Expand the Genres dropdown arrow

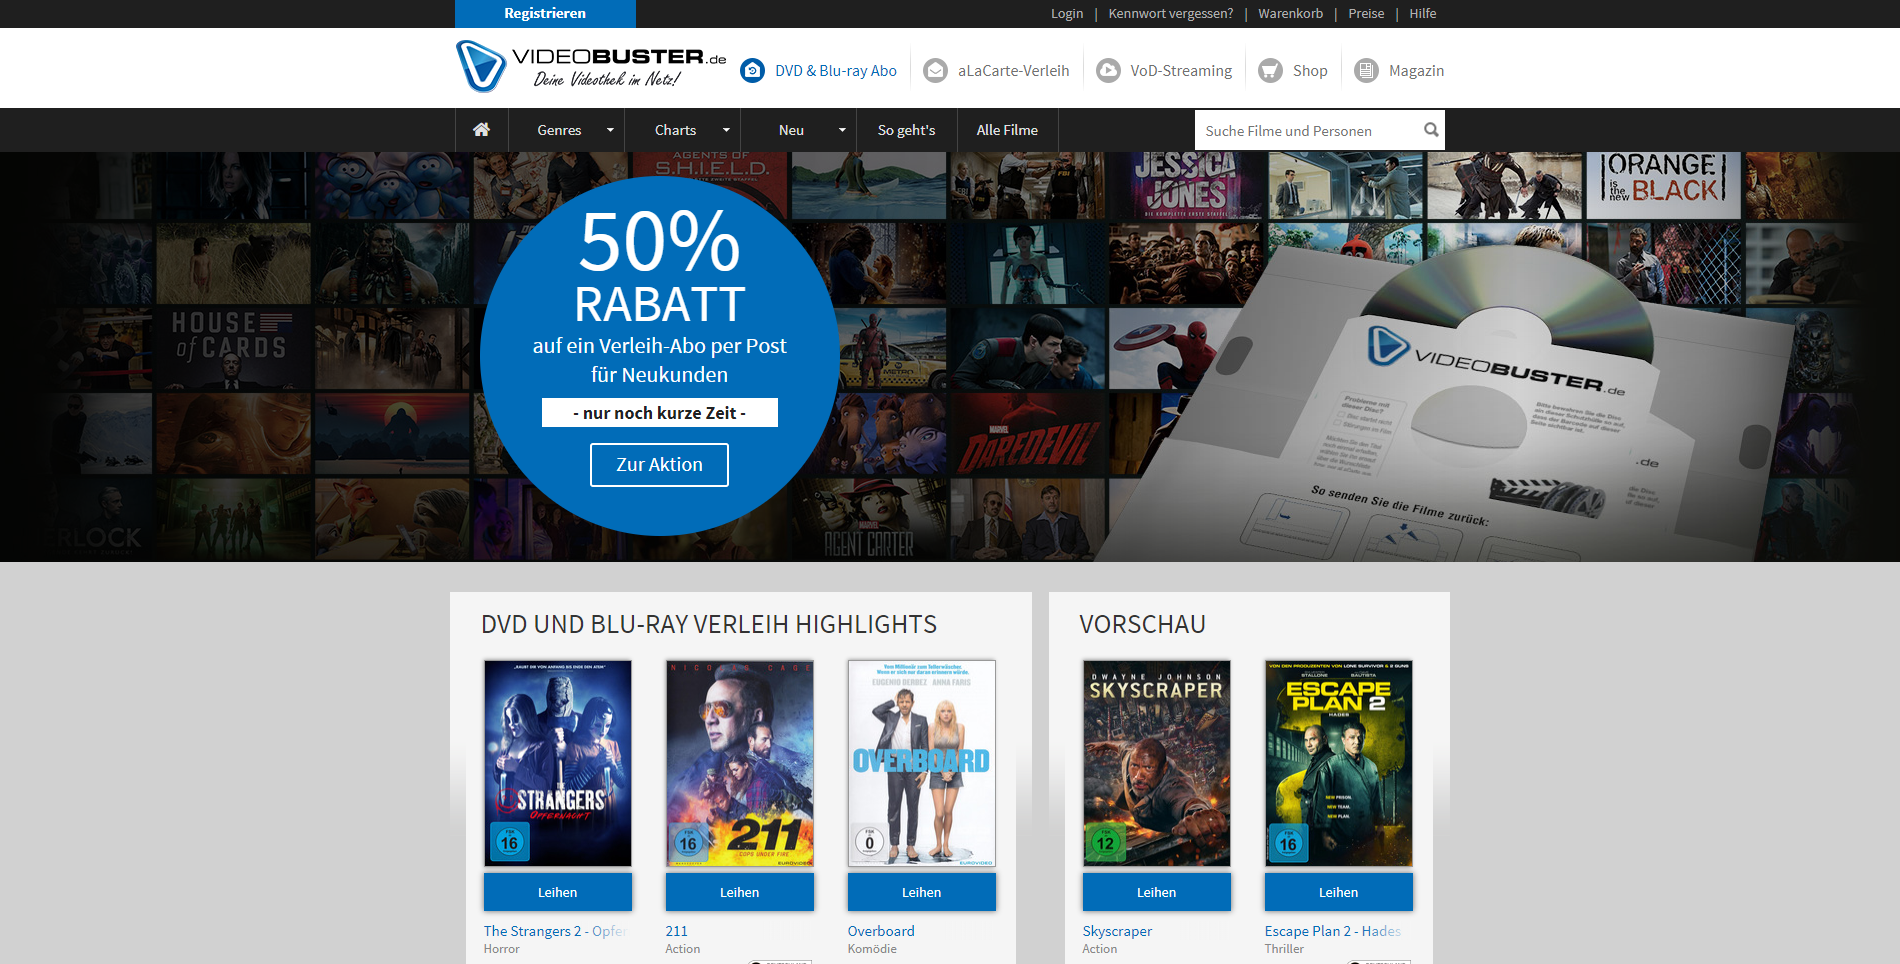pos(610,130)
